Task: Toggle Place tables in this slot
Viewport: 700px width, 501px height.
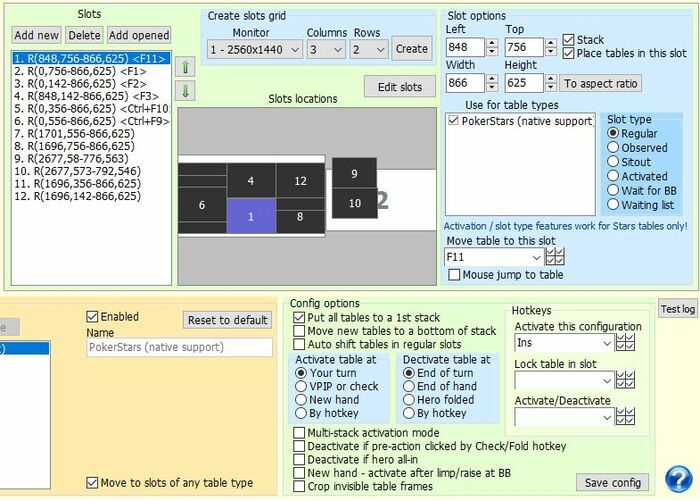Action: coord(568,53)
